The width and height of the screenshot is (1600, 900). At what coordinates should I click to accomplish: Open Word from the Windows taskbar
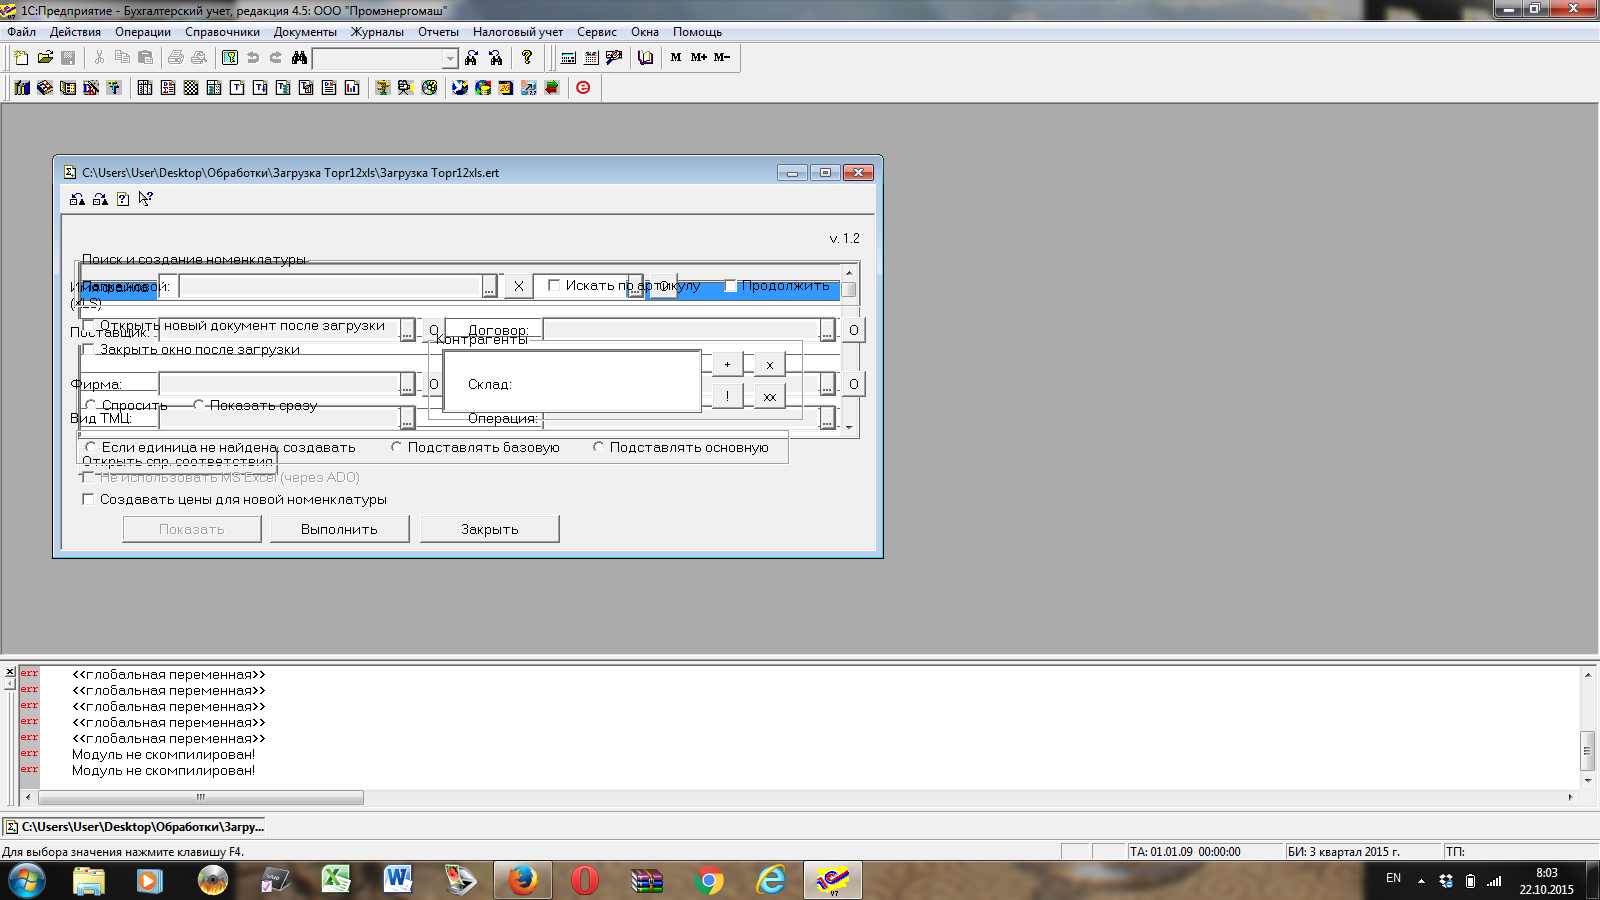[397, 880]
